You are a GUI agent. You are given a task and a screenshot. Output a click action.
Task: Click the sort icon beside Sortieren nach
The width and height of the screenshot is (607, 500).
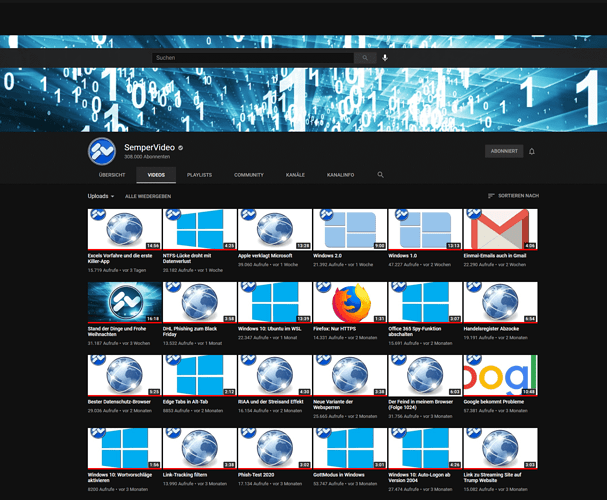point(491,196)
